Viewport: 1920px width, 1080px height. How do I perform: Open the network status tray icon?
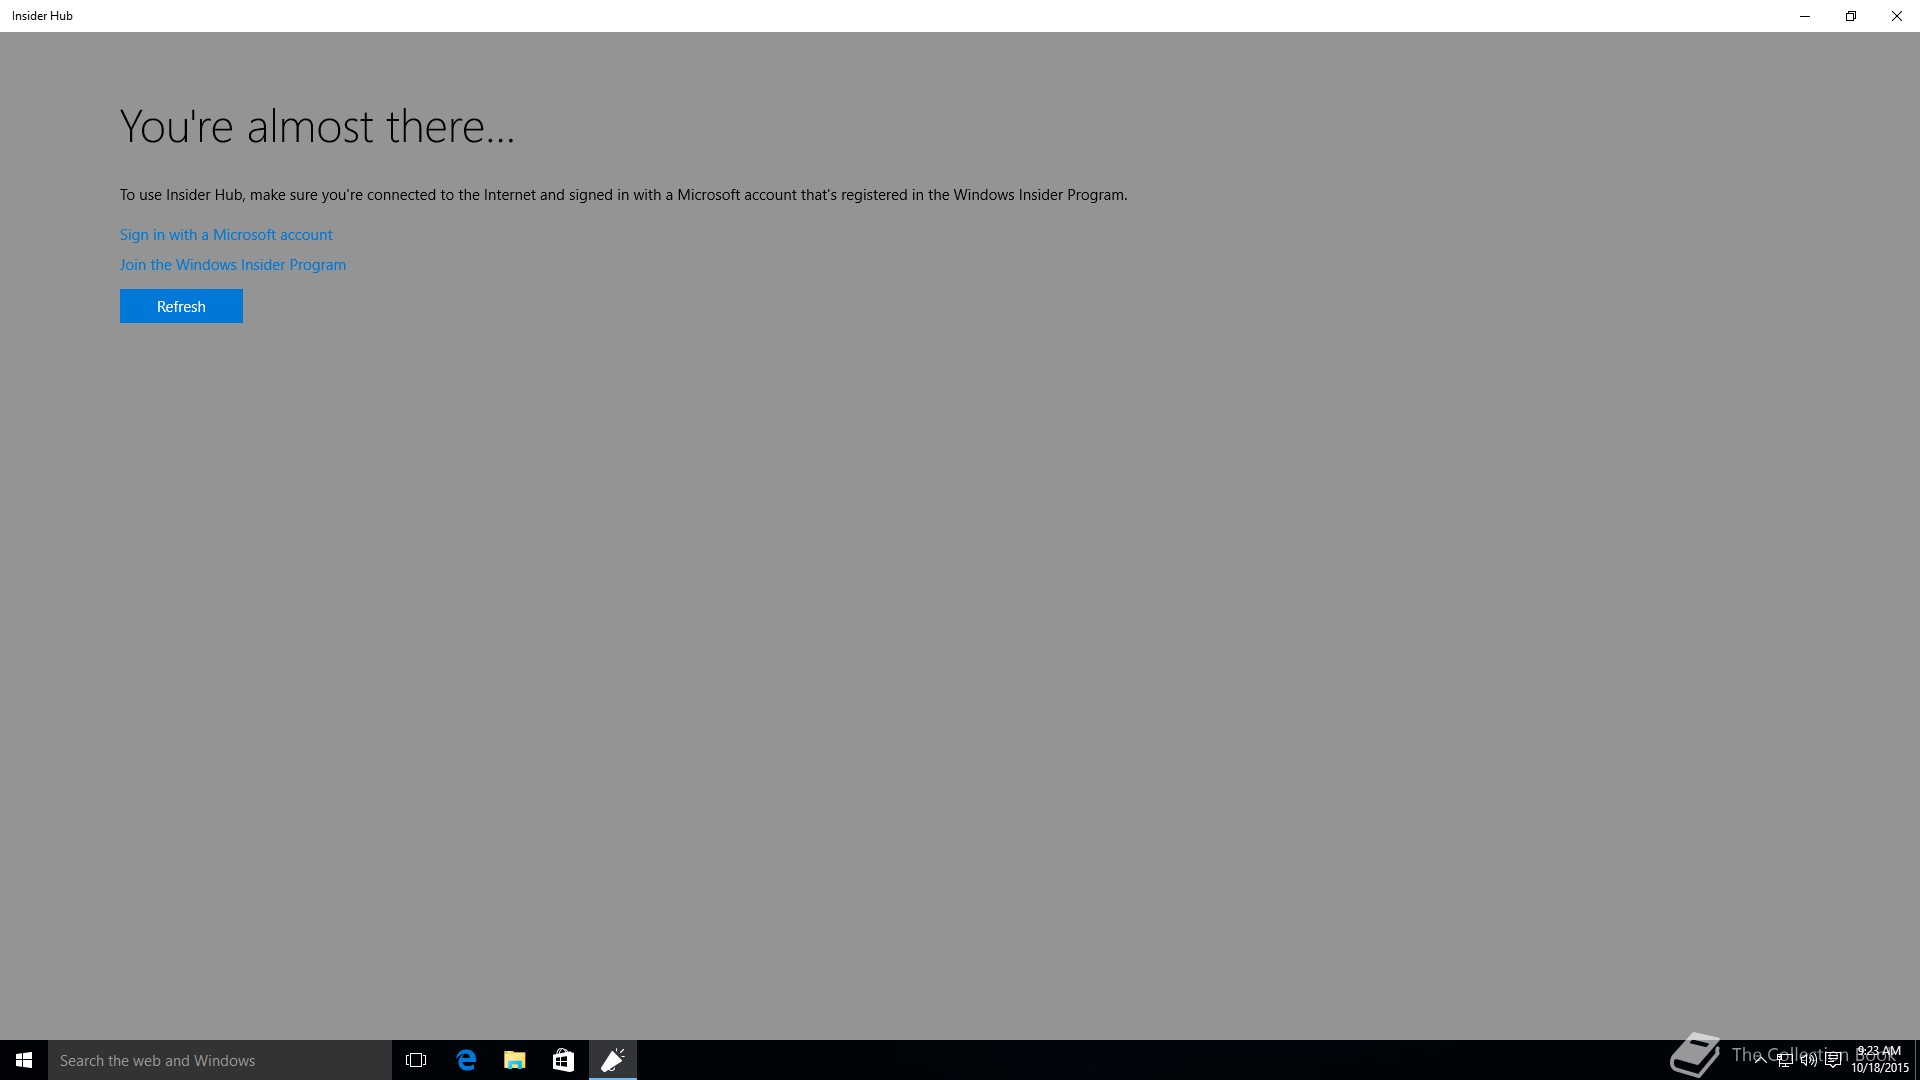1784,1060
